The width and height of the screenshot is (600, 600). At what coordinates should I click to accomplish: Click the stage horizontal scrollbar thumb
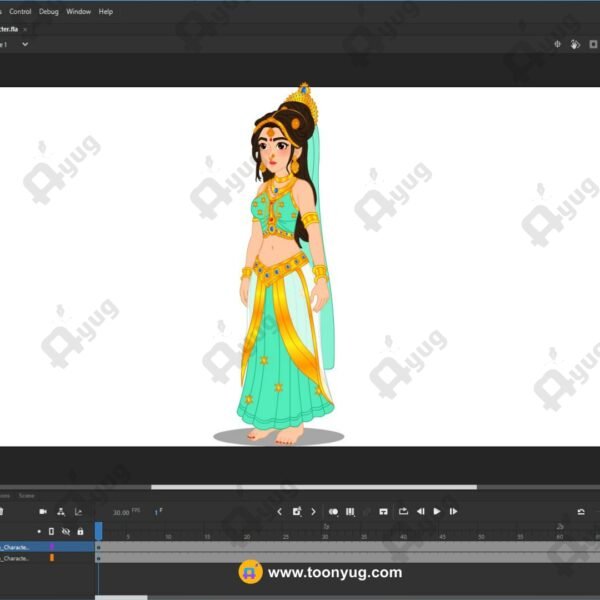(314, 487)
